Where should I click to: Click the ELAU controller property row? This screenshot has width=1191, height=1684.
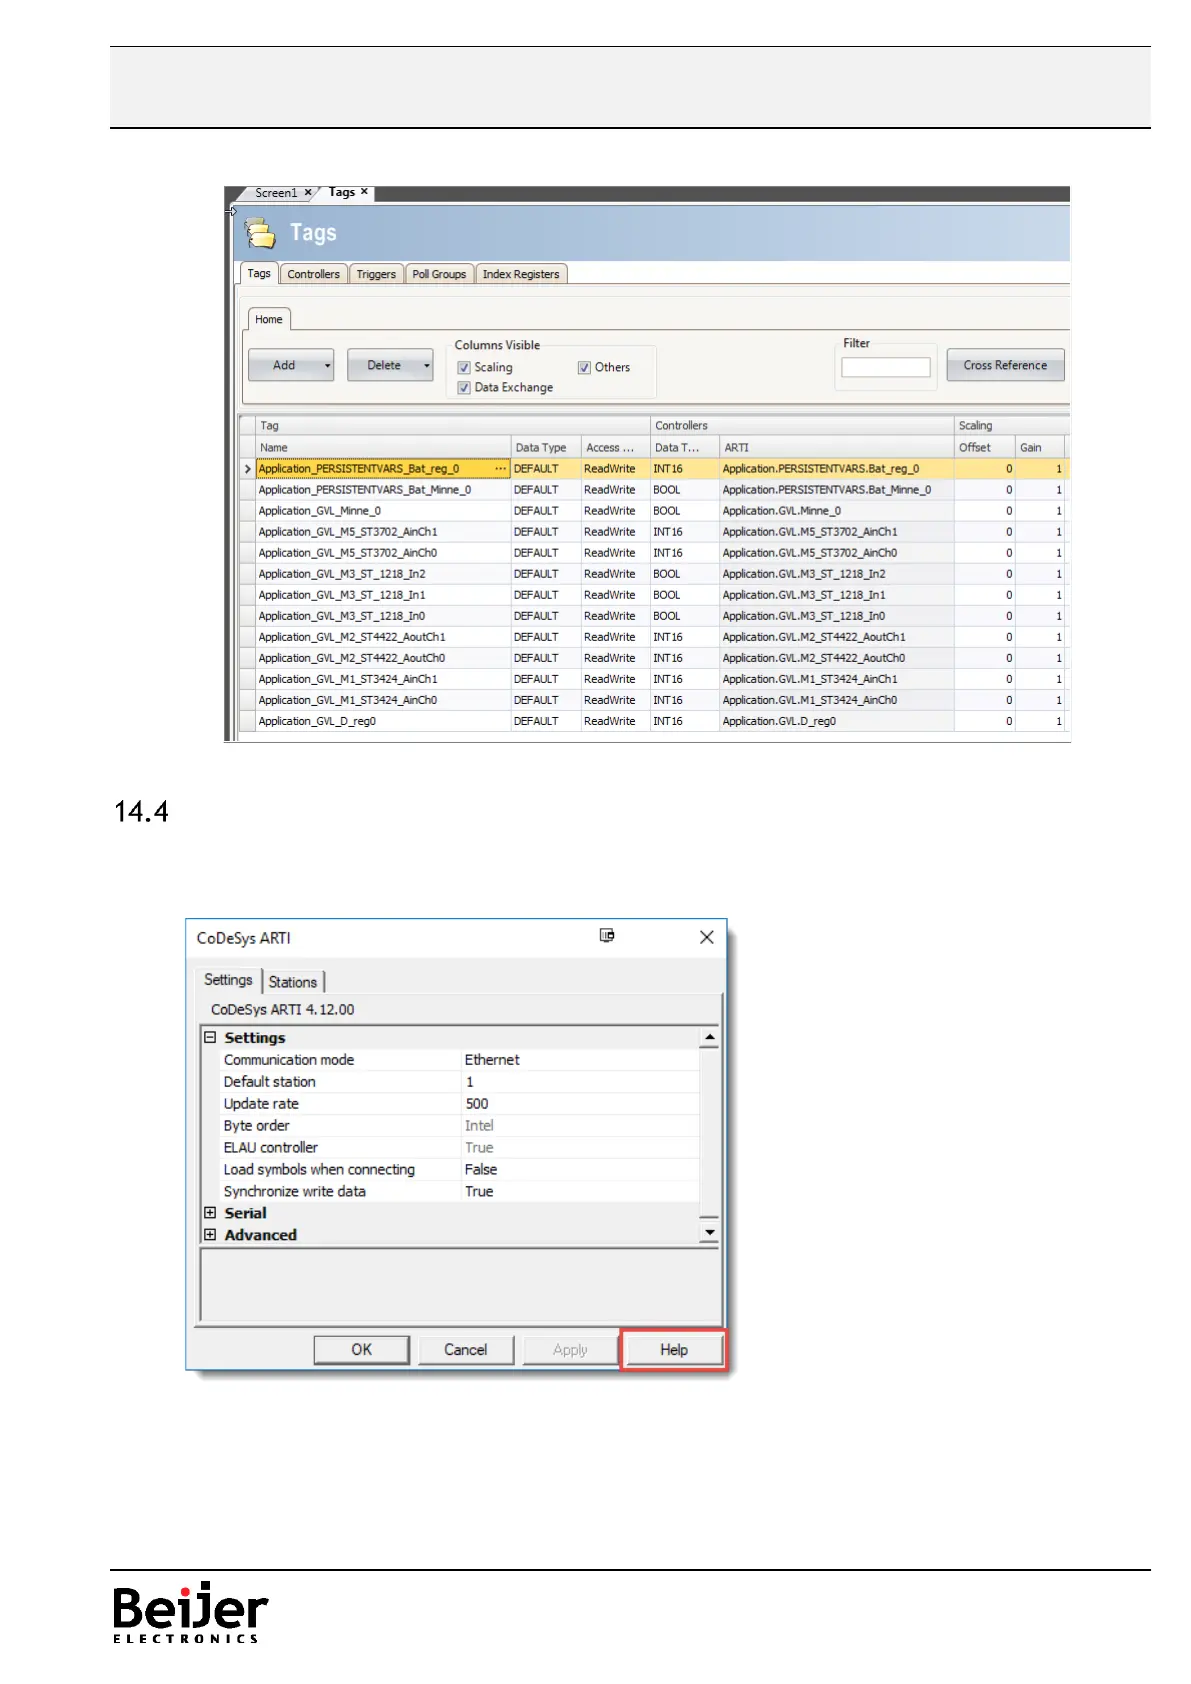pos(459,1148)
